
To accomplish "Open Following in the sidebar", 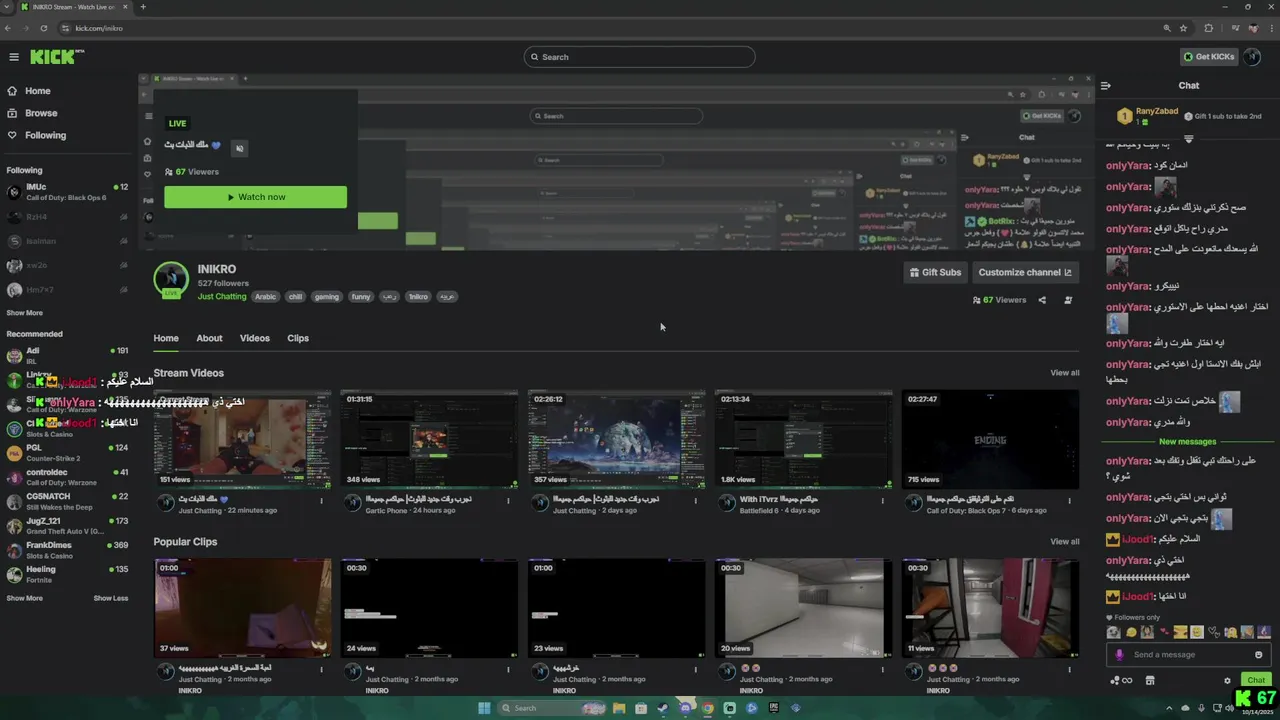I will [x=45, y=135].
